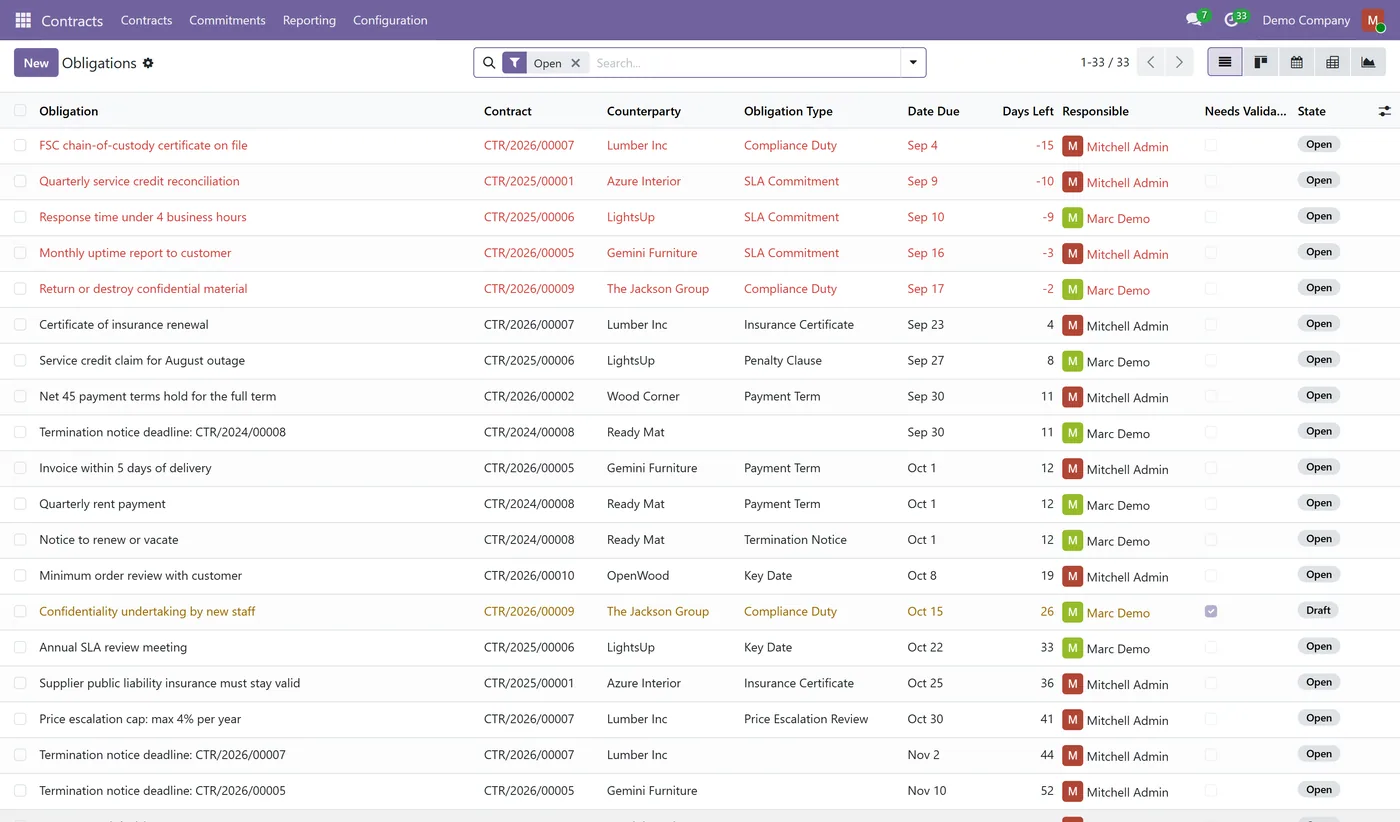
Task: Switch to calendar view
Action: pyautogui.click(x=1297, y=62)
